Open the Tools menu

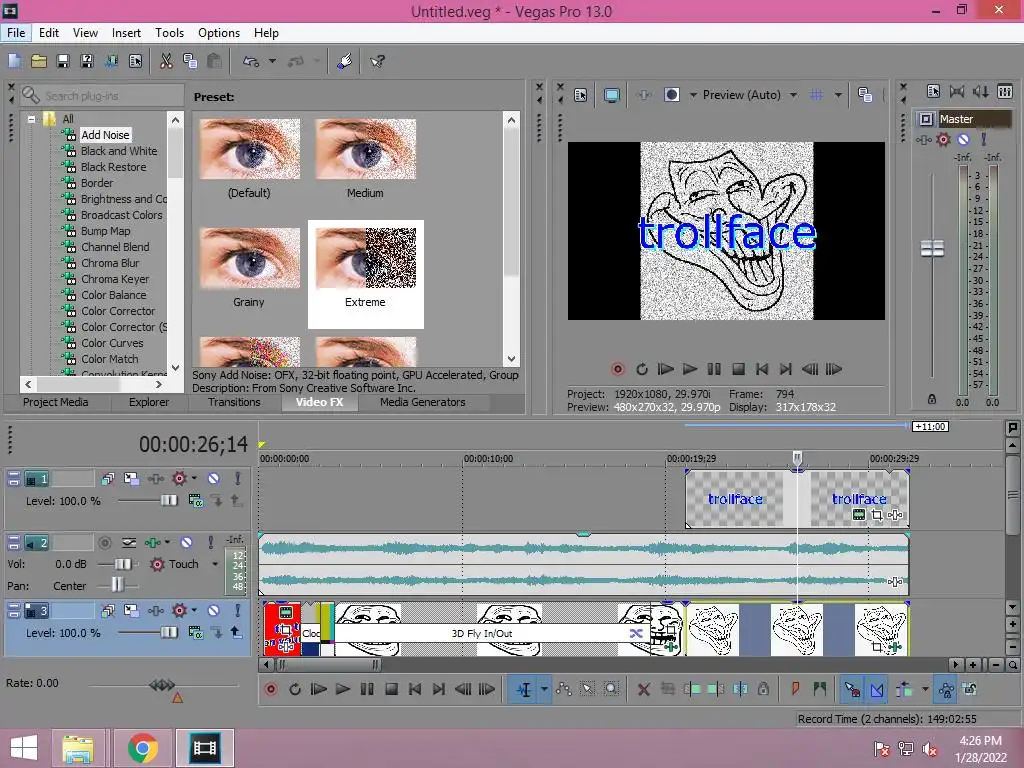[x=169, y=33]
